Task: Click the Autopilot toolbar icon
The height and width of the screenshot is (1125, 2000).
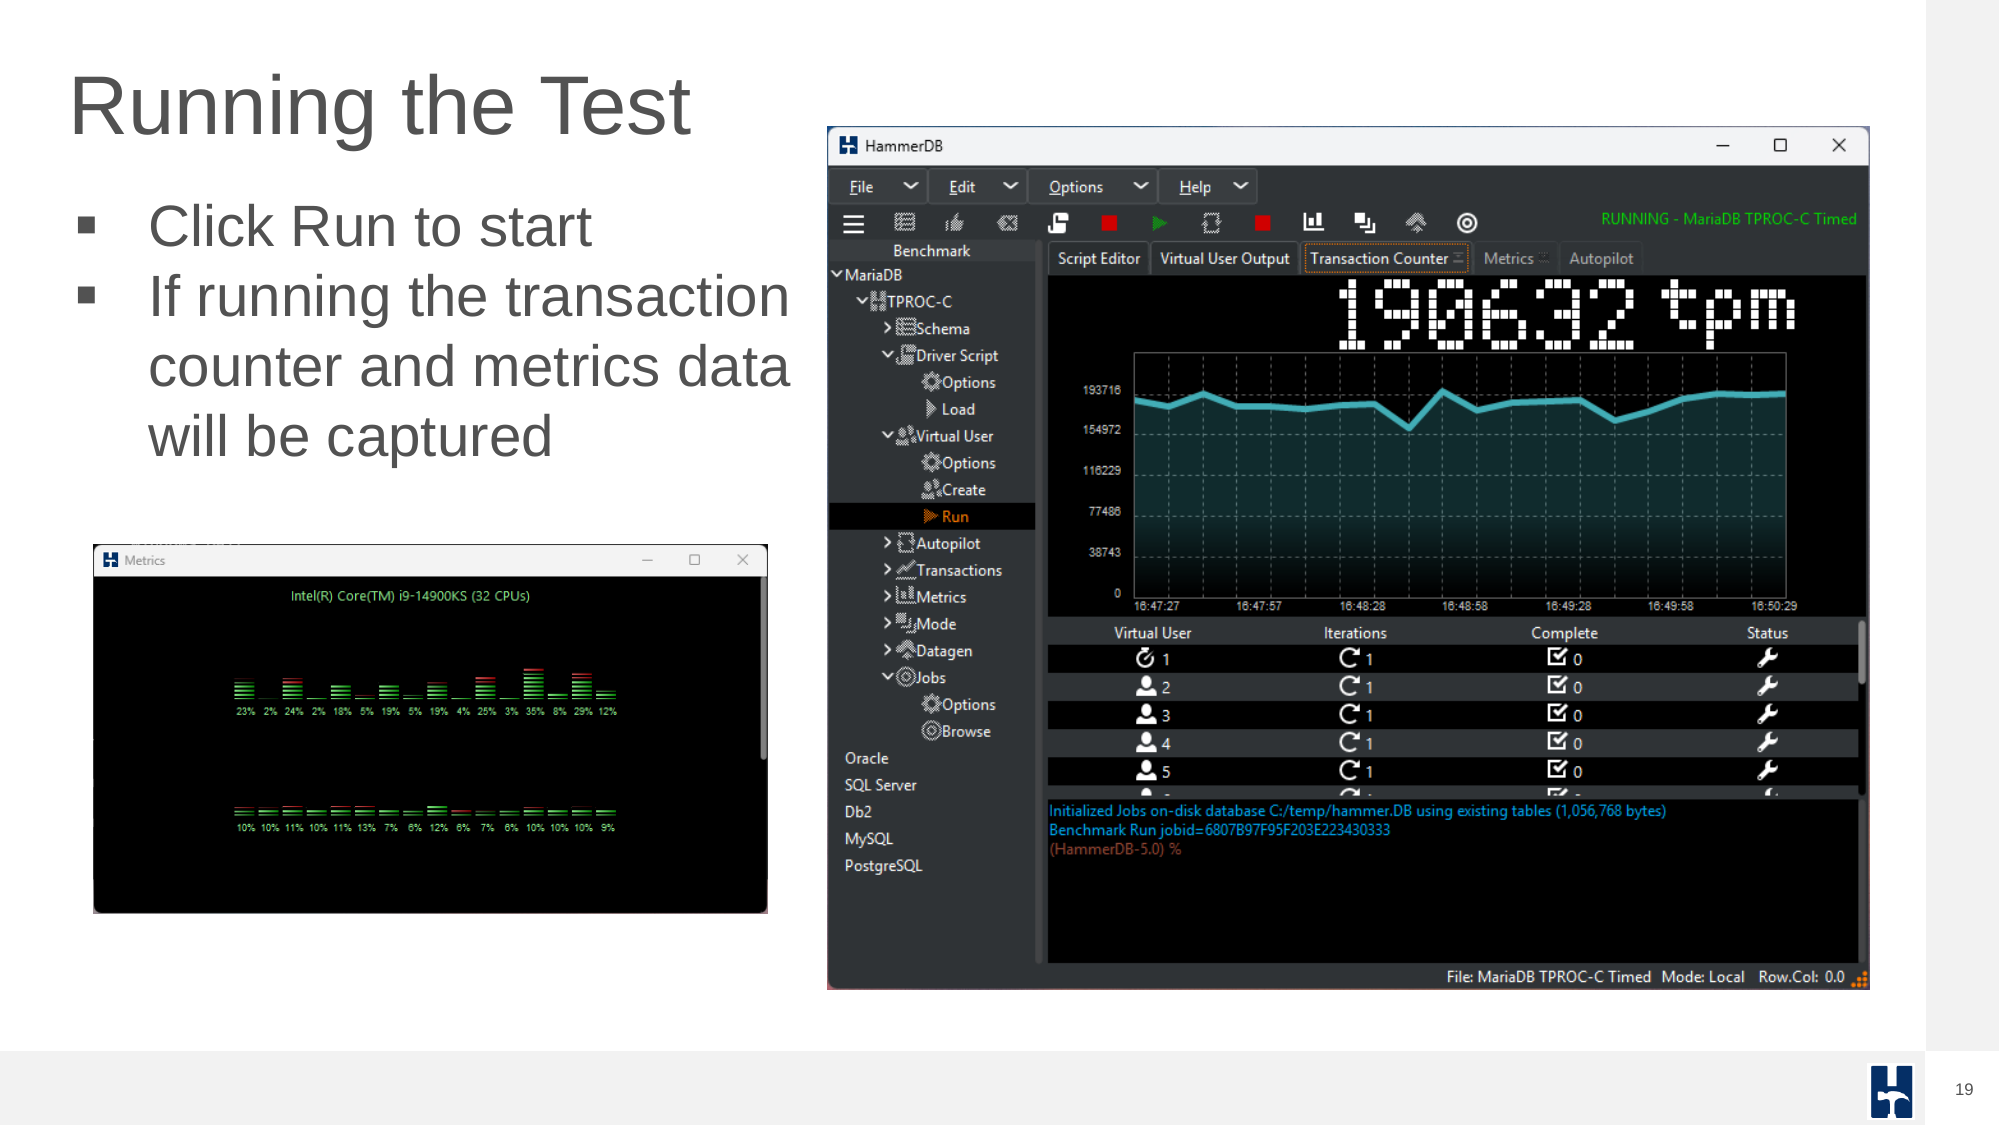Action: click(x=1211, y=223)
